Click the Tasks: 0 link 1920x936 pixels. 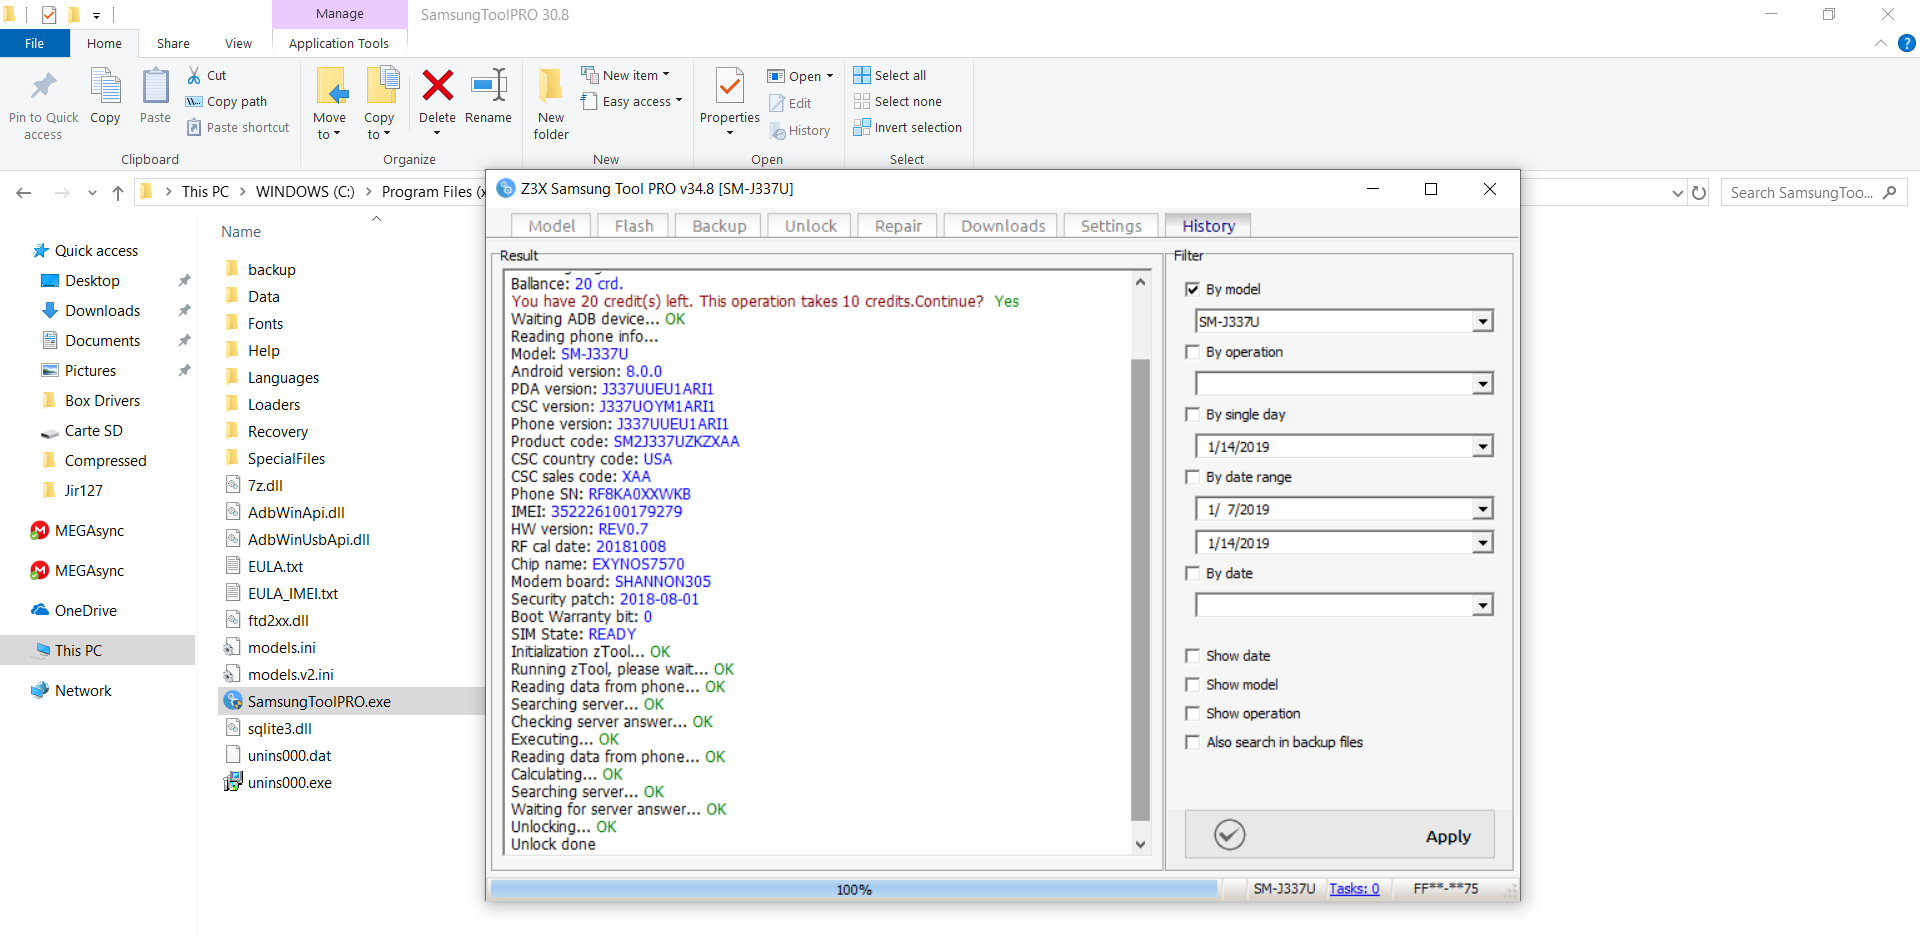click(1354, 889)
